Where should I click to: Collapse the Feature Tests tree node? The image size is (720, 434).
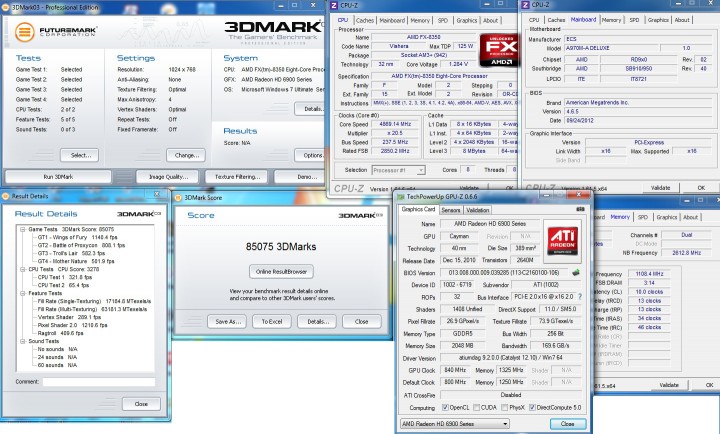coord(22,293)
